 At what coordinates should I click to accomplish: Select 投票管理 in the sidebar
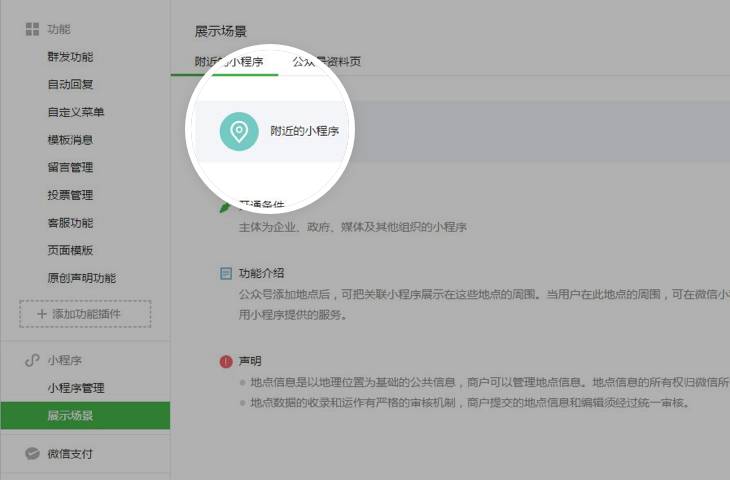[x=70, y=195]
